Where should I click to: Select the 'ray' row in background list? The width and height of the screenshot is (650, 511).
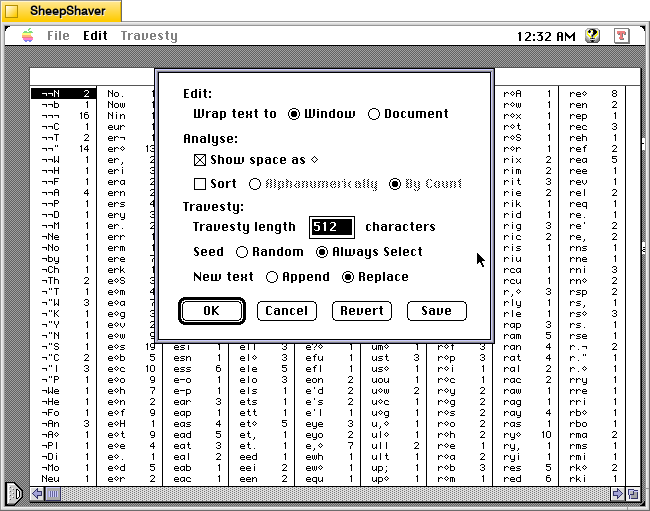[526, 413]
